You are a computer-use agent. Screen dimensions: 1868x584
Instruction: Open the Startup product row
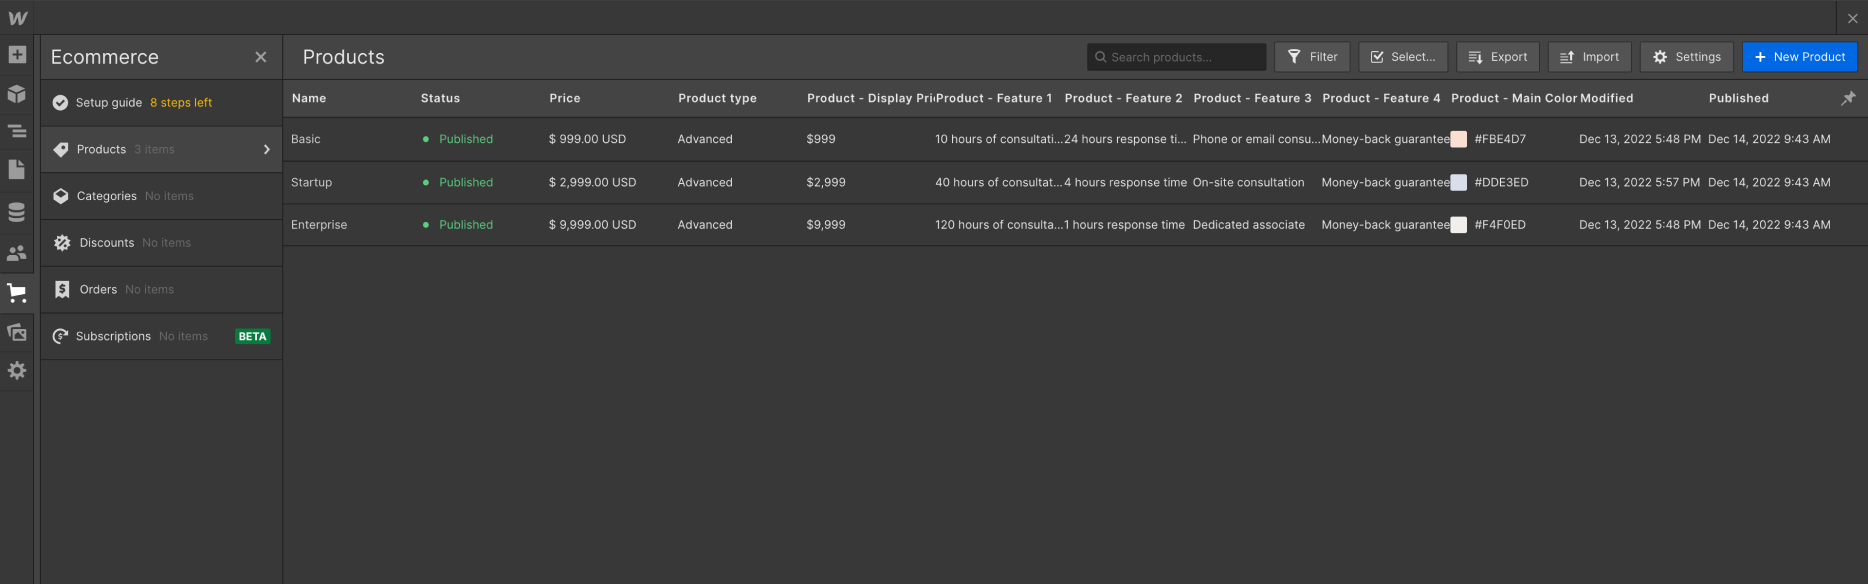tap(1075, 182)
